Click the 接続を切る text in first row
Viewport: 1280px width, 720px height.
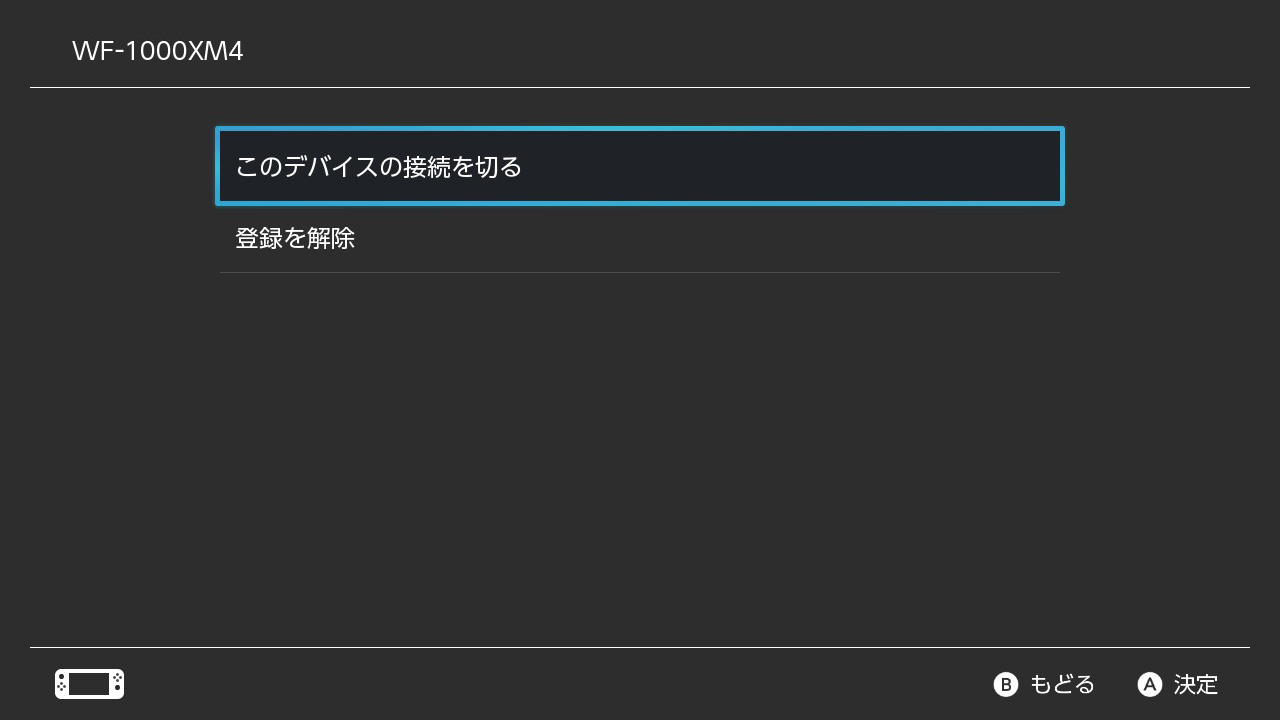pos(463,166)
